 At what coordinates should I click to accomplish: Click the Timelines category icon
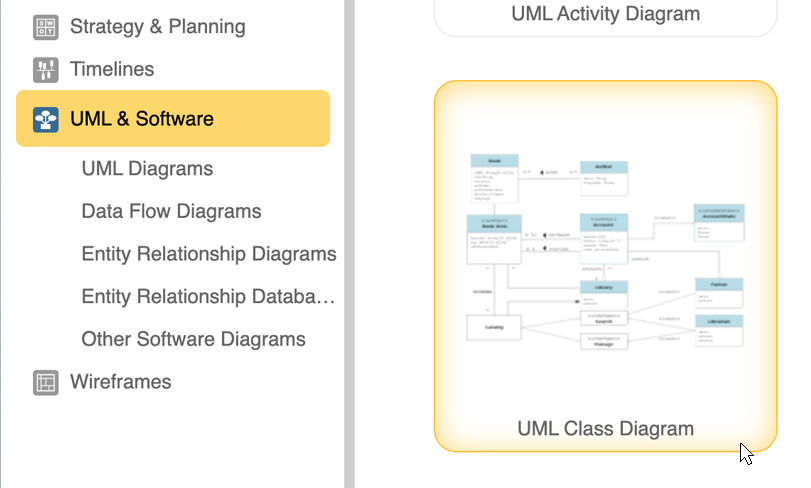point(46,70)
